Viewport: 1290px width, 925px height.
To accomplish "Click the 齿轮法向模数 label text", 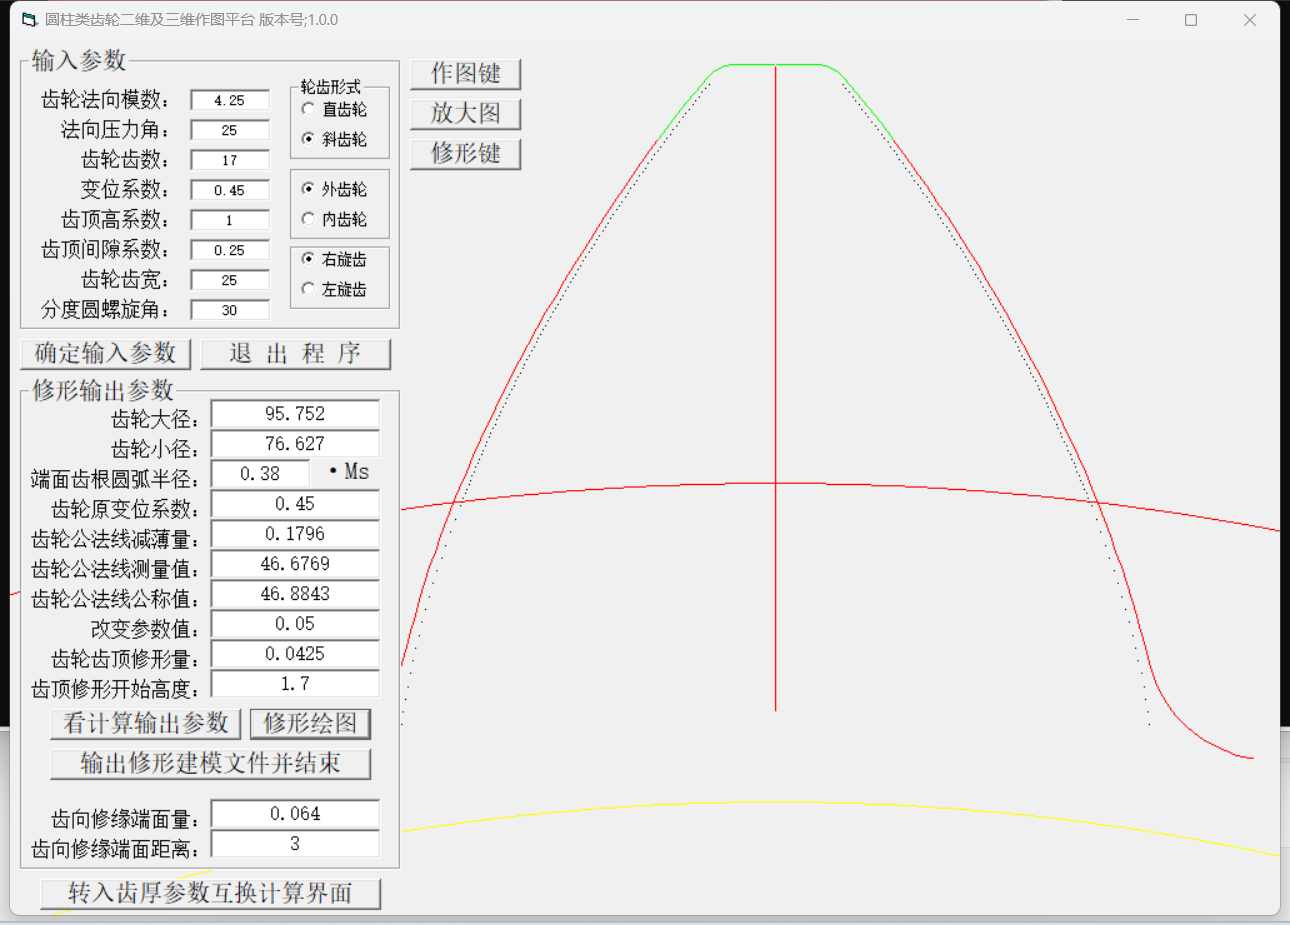I will tap(105, 100).
